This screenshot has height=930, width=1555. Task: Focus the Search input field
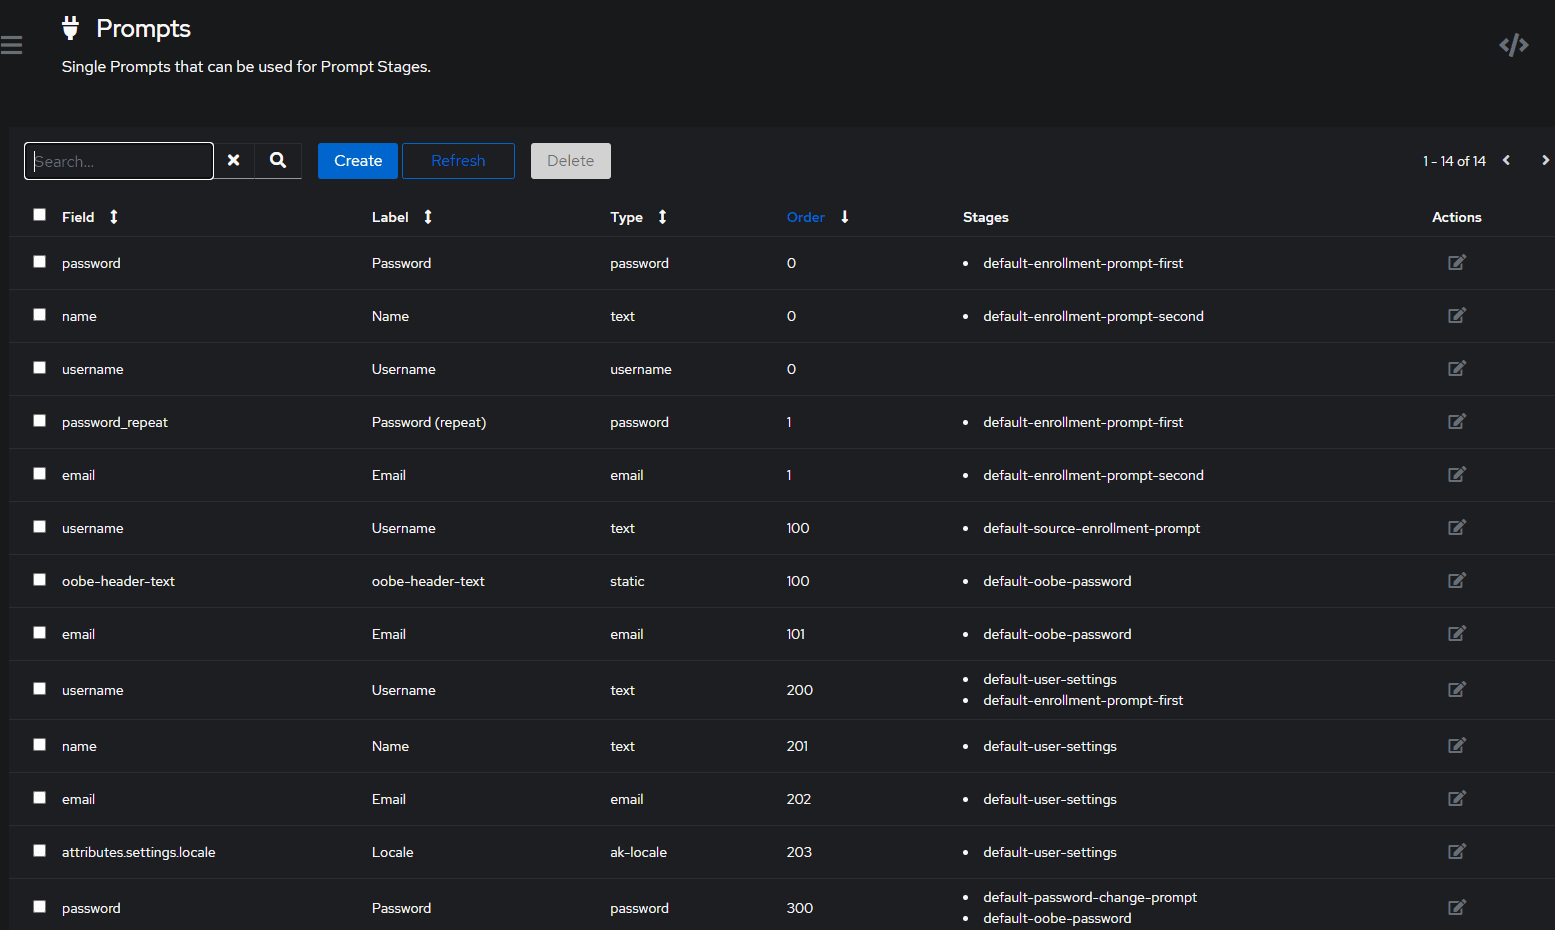click(x=119, y=161)
